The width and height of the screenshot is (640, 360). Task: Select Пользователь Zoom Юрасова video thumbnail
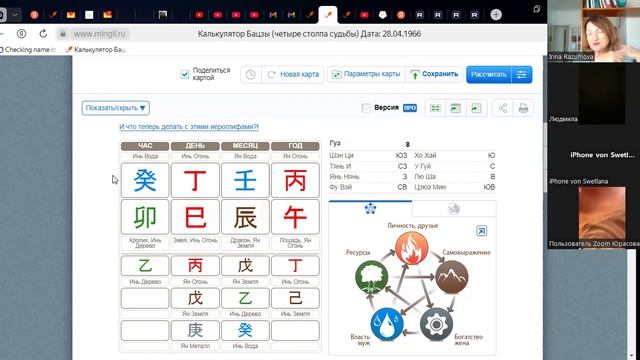coord(593,217)
